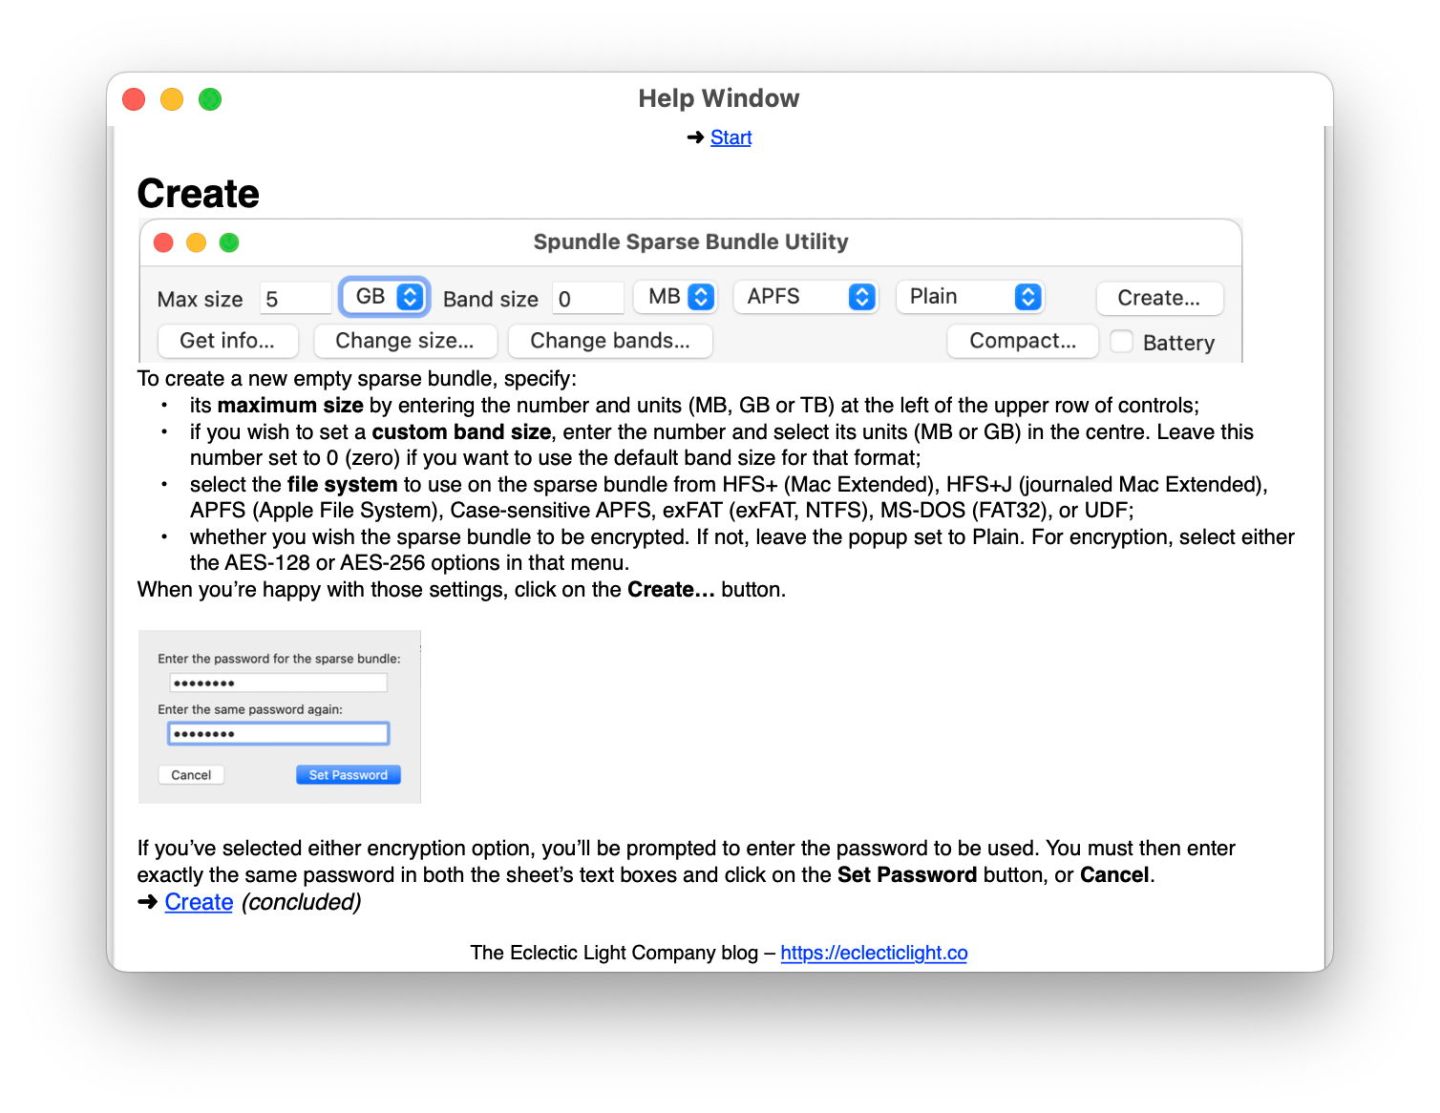Click the Max size number field
This screenshot has width=1440, height=1113.
296,299
